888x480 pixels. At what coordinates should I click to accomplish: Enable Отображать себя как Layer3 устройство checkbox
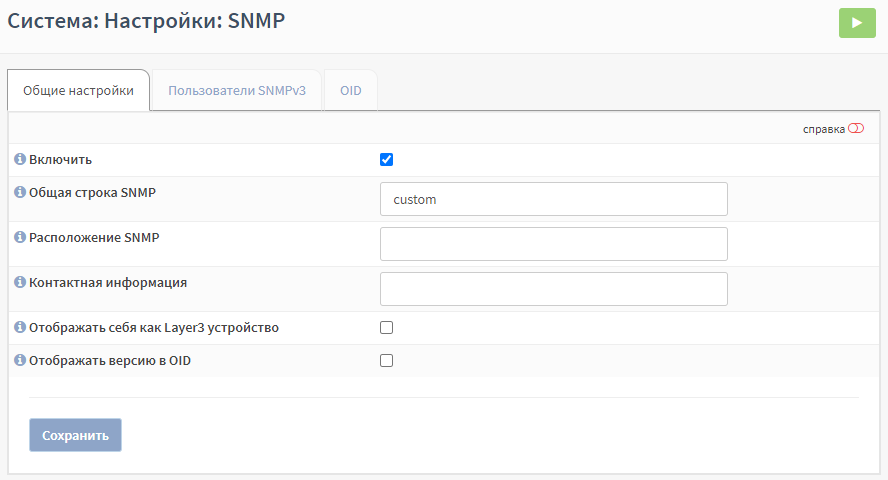386,327
